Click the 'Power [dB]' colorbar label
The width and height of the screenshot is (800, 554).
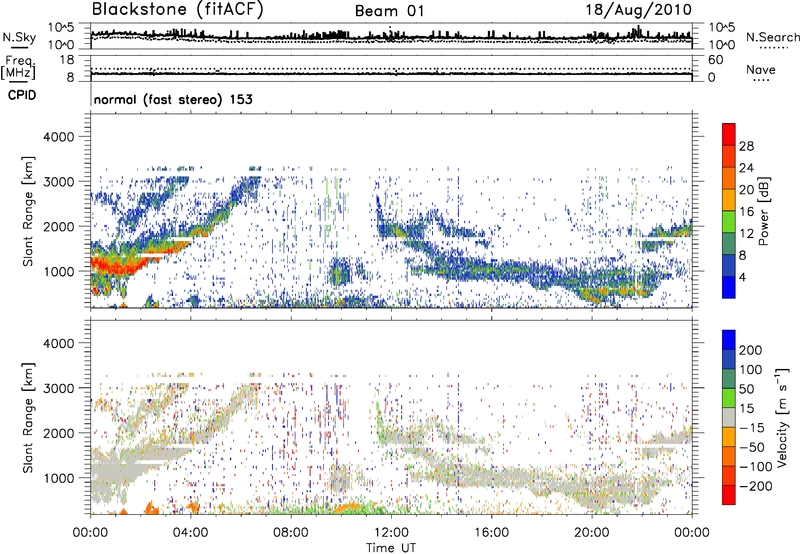pyautogui.click(x=764, y=211)
